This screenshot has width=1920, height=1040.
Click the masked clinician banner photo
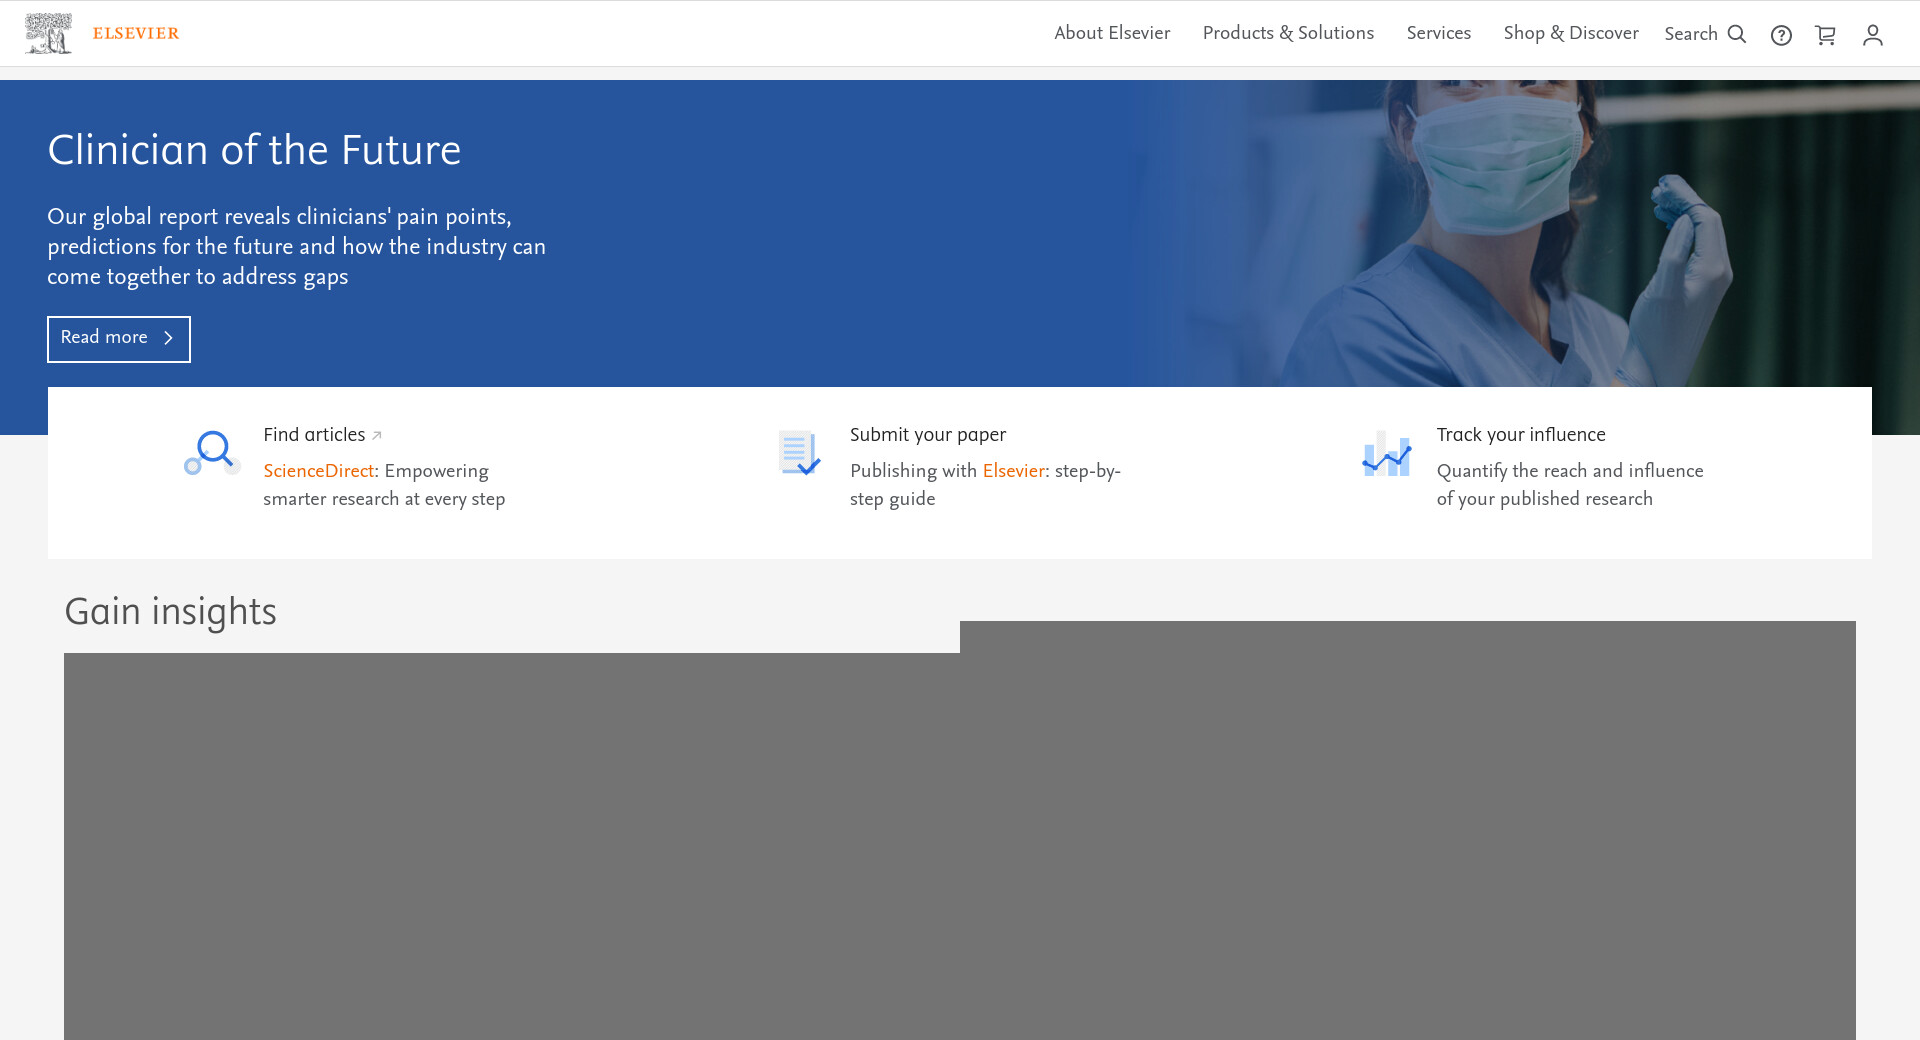coord(1530,233)
